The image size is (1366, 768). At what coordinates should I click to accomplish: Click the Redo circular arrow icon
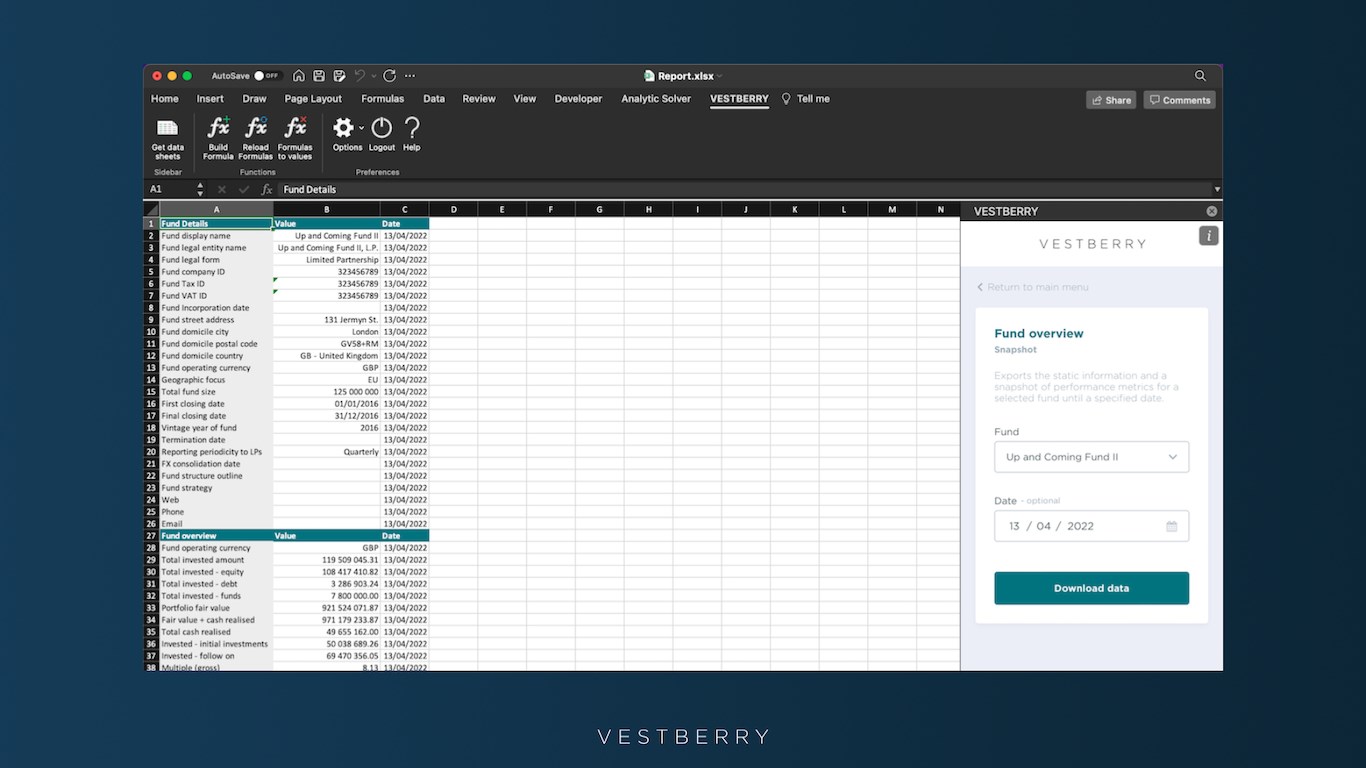pos(389,76)
